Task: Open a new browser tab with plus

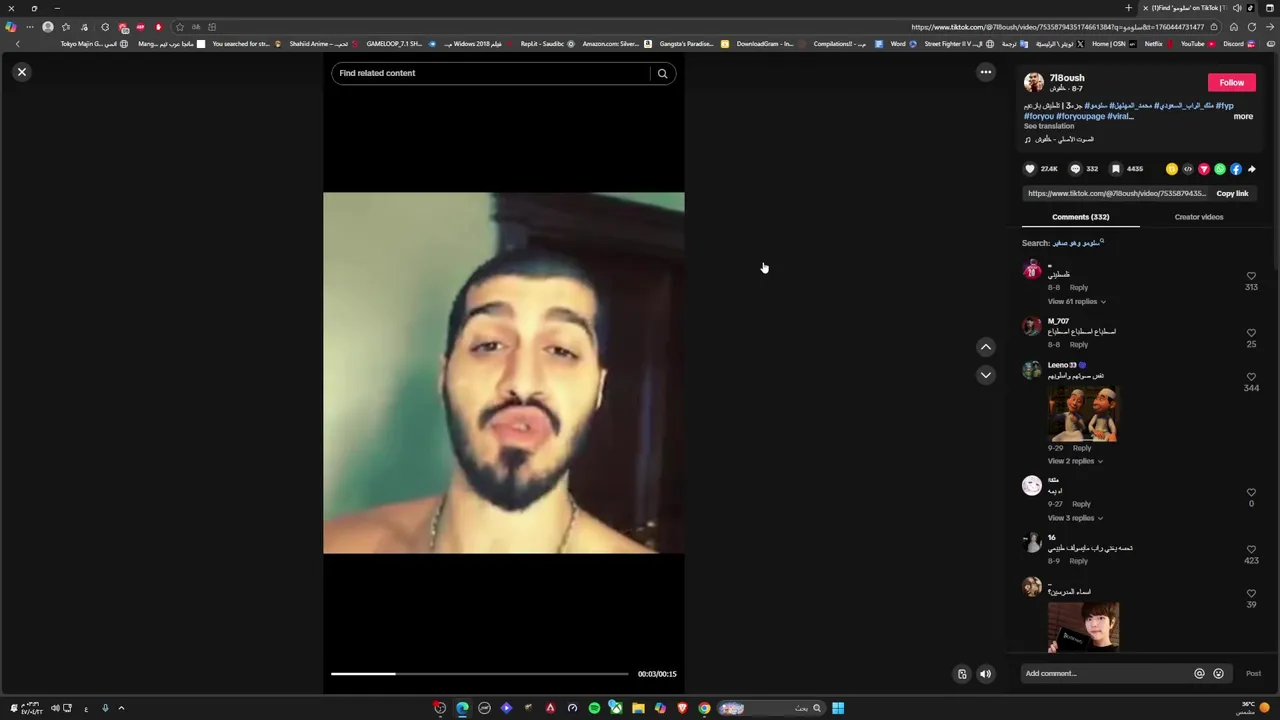Action: point(1129,8)
